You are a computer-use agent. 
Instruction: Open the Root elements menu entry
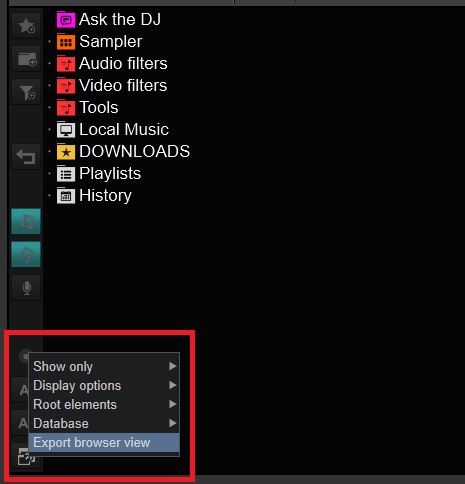[x=104, y=404]
